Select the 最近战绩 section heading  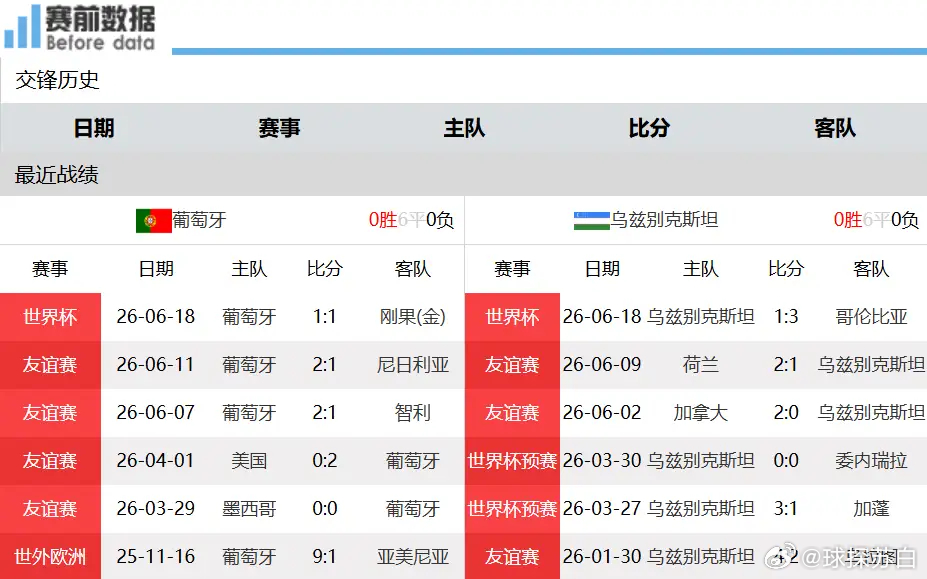click(57, 175)
